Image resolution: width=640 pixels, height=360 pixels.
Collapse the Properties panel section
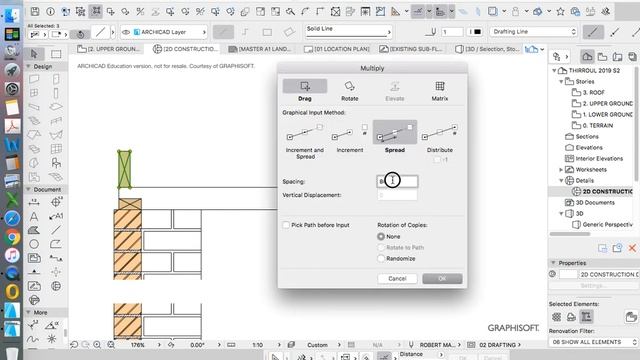(x=553, y=263)
